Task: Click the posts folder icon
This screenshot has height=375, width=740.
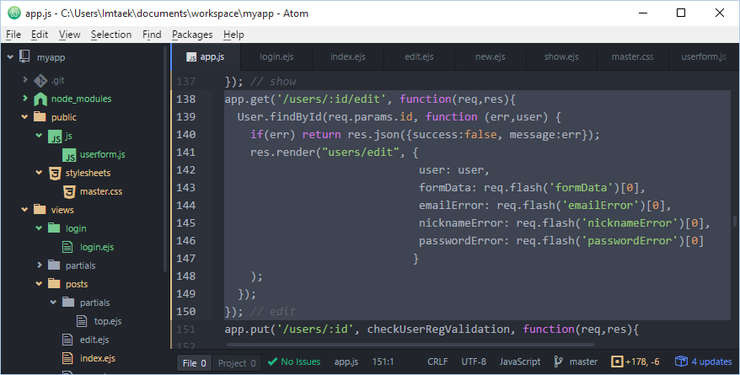Action: [54, 284]
